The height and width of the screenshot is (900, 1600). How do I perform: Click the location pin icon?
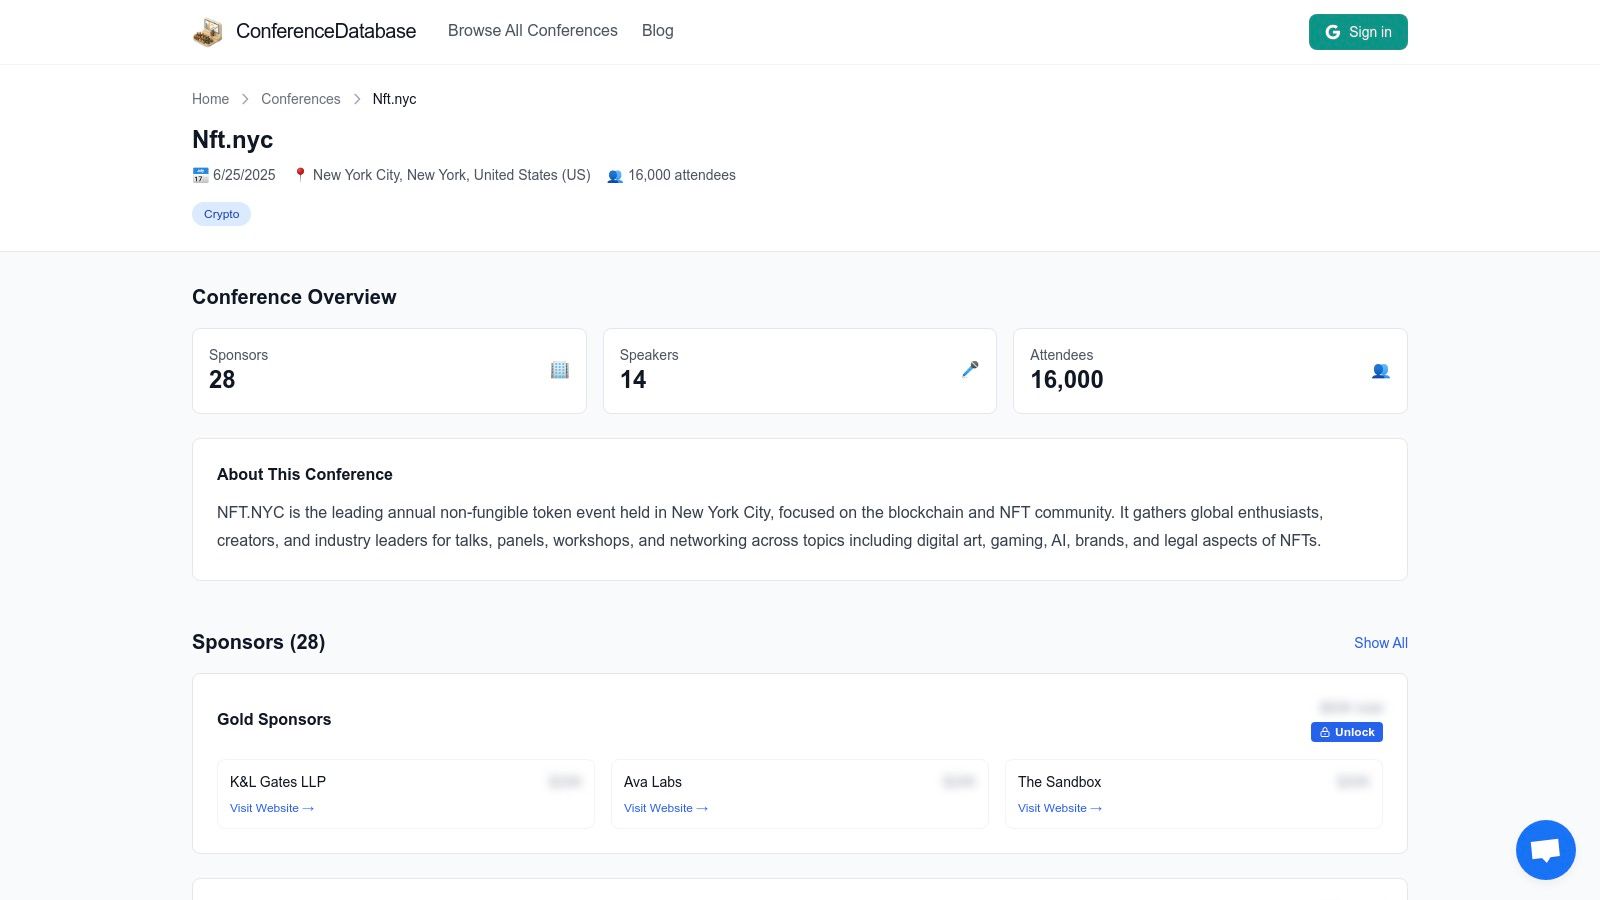(300, 175)
